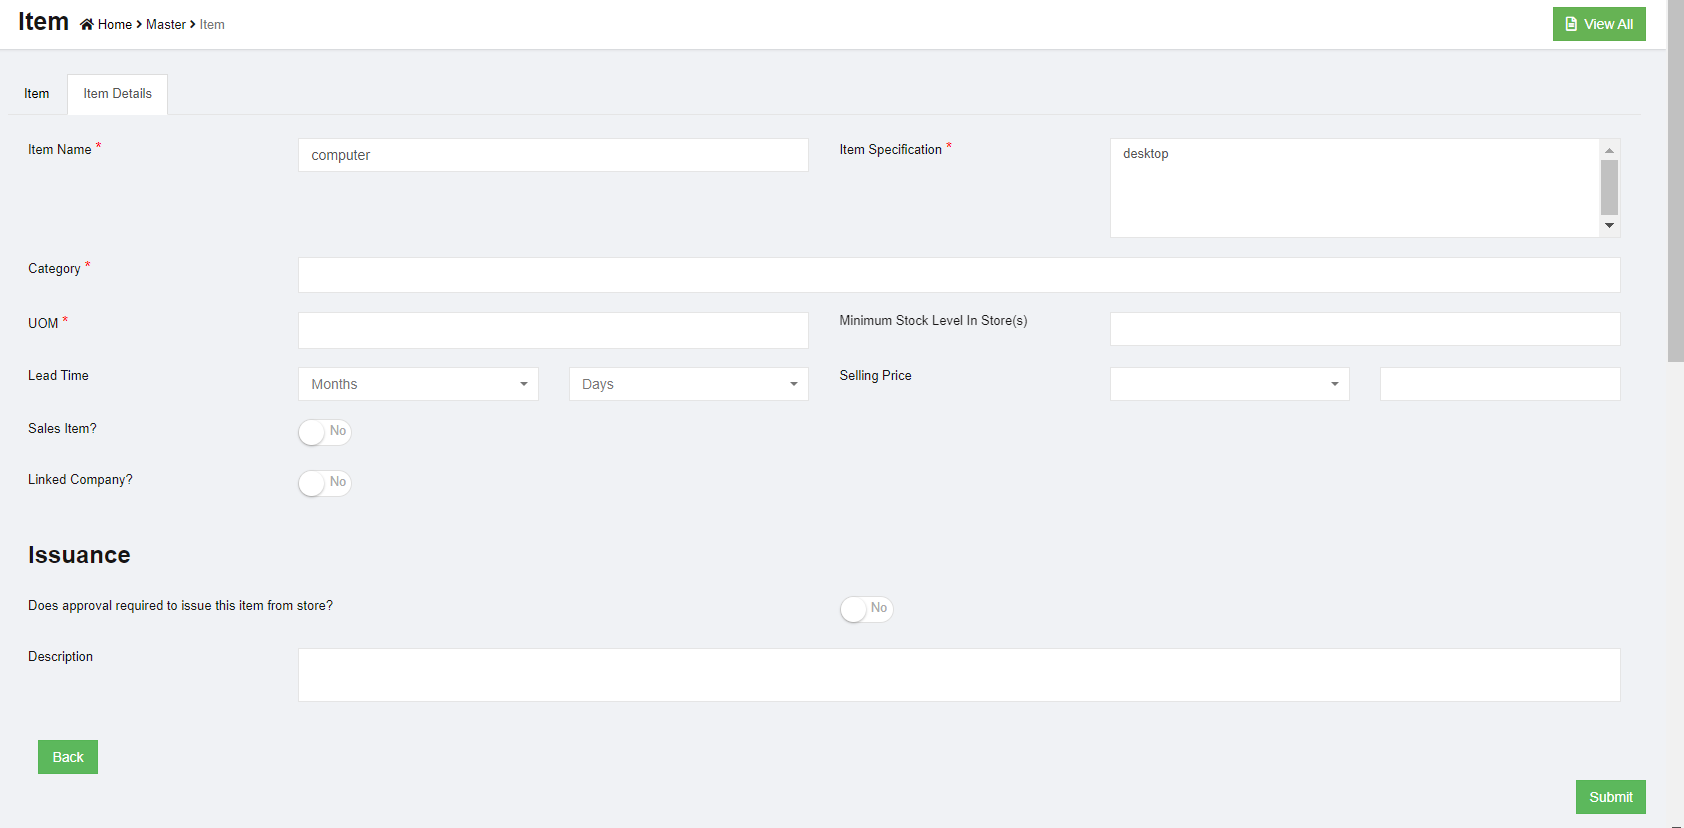Open the Master breadcrumb link
The image size is (1684, 828).
pos(165,24)
